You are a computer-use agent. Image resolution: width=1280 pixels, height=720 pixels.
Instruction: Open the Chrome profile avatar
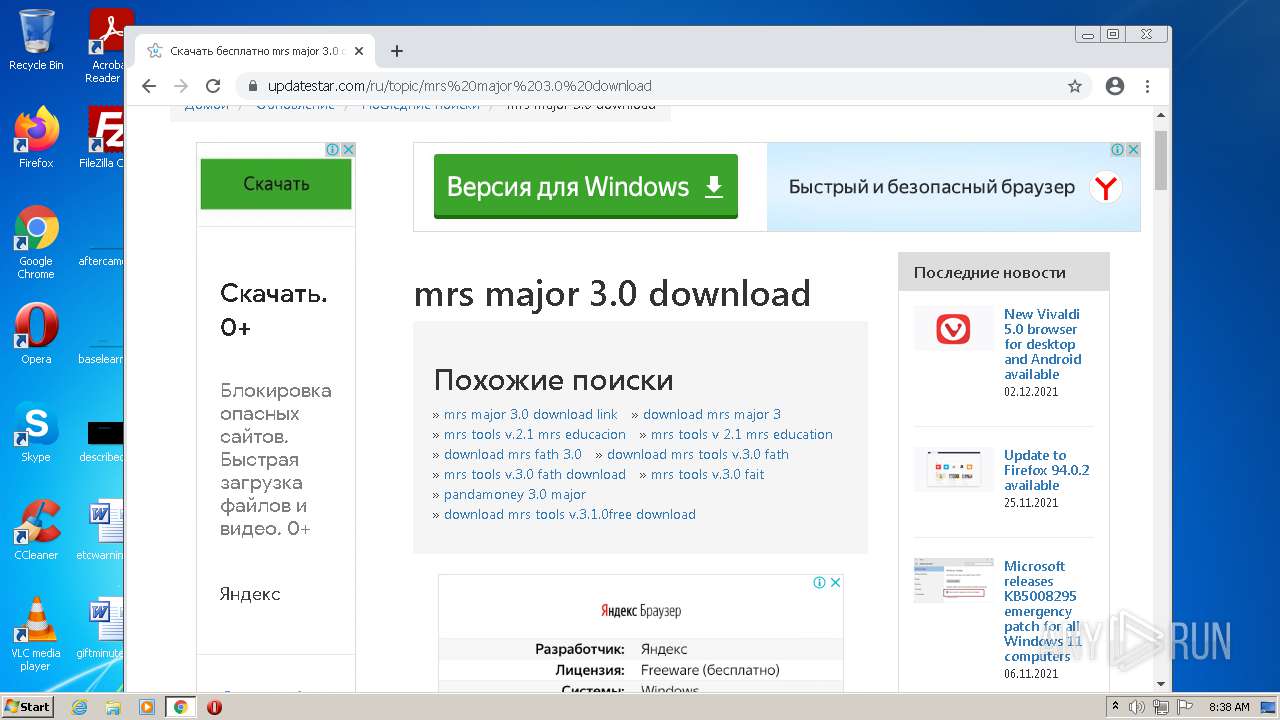pyautogui.click(x=1115, y=86)
